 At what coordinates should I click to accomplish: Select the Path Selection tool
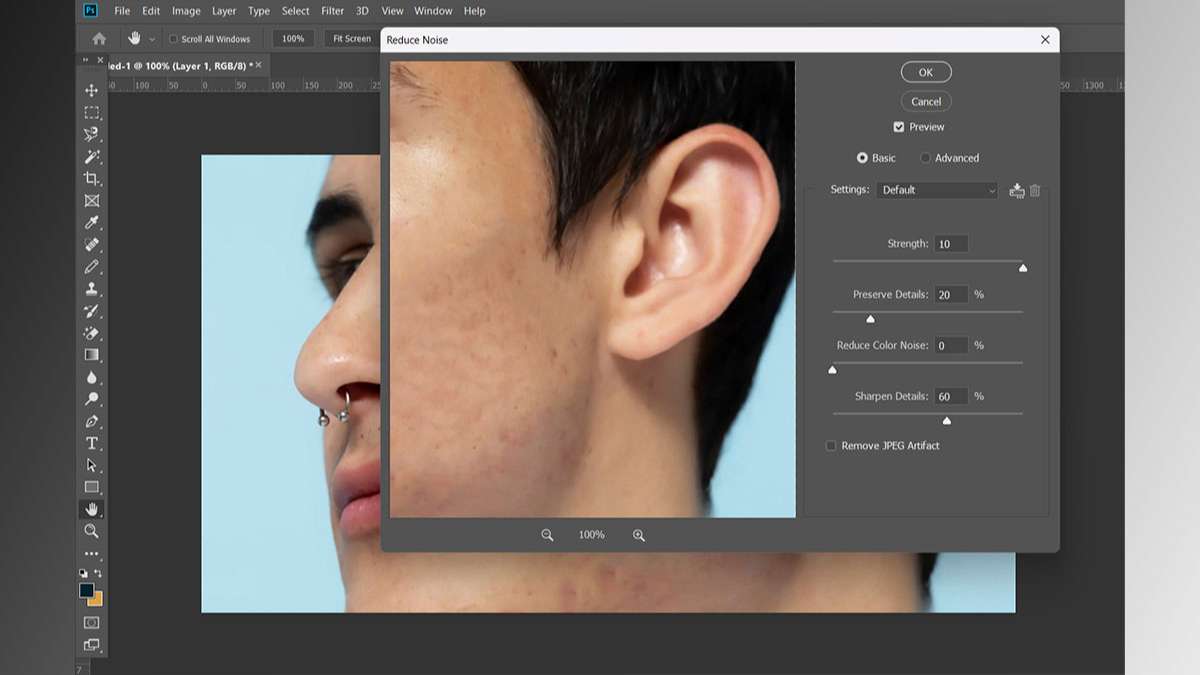[x=92, y=465]
